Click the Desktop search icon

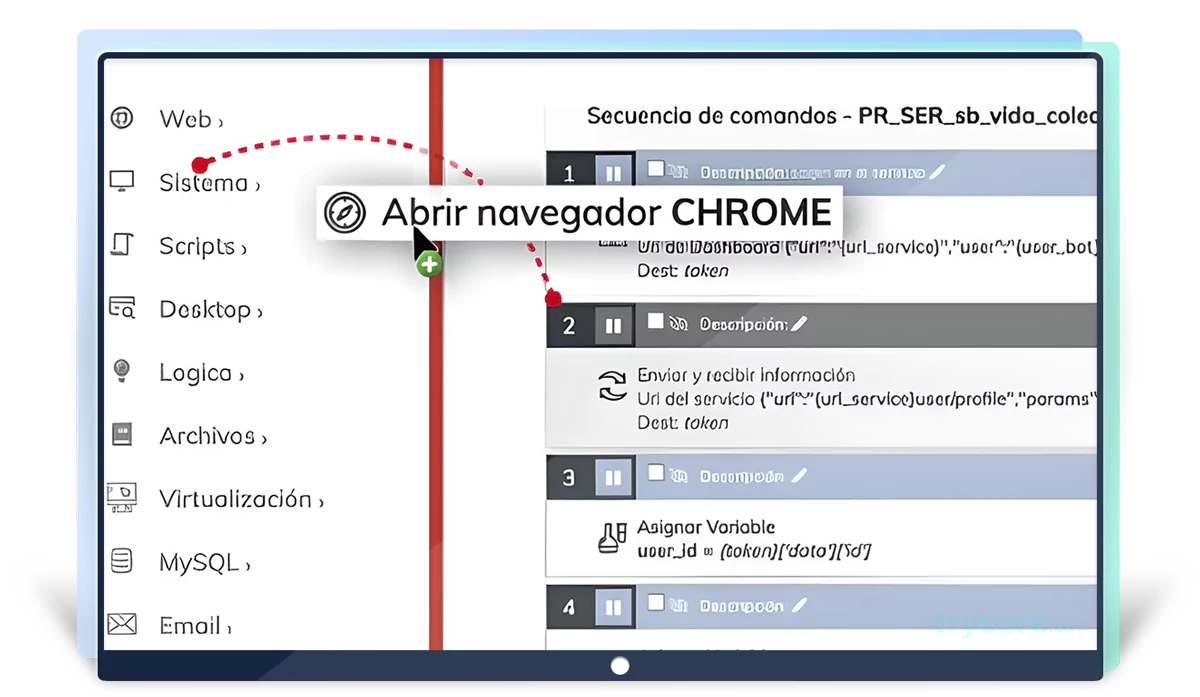click(122, 308)
